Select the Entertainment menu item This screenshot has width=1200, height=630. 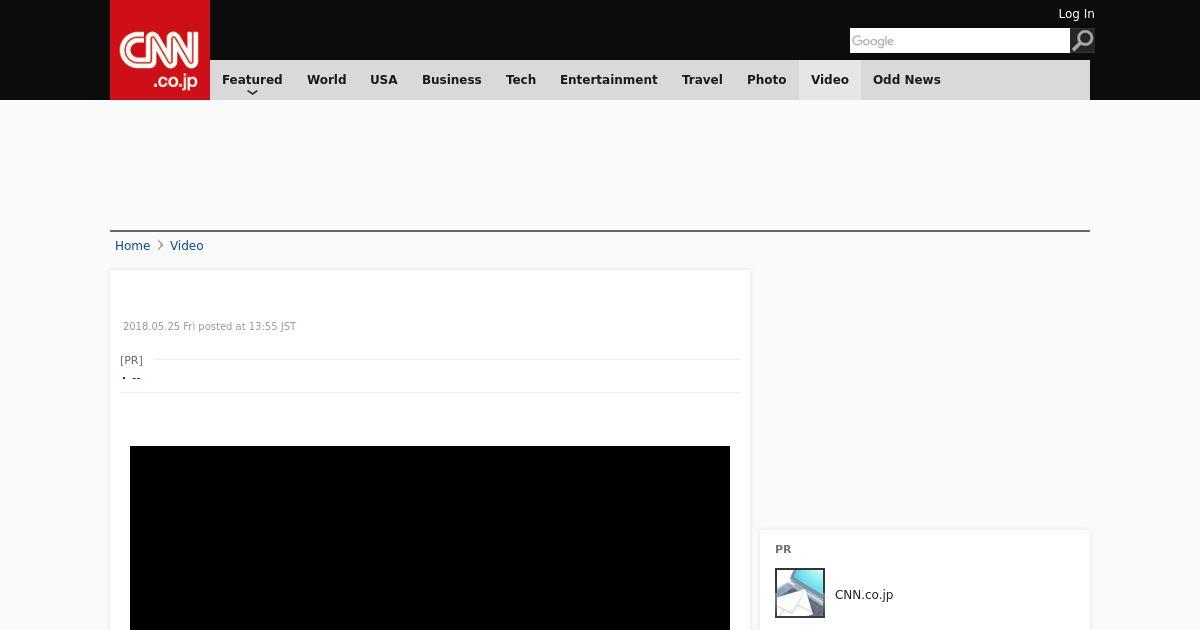coord(609,80)
